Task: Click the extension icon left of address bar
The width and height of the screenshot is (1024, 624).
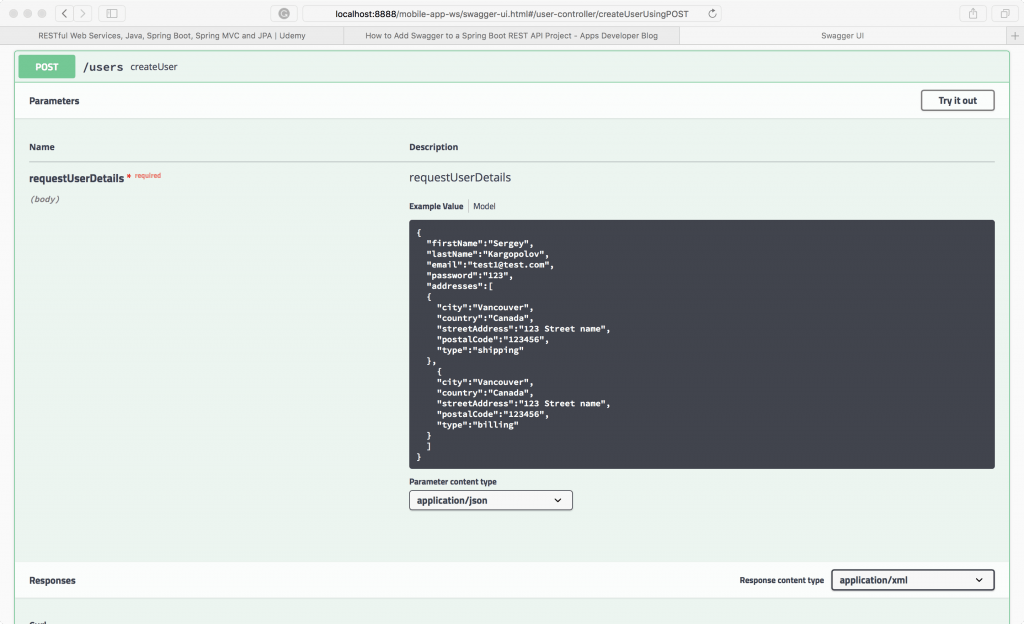Action: (x=284, y=14)
